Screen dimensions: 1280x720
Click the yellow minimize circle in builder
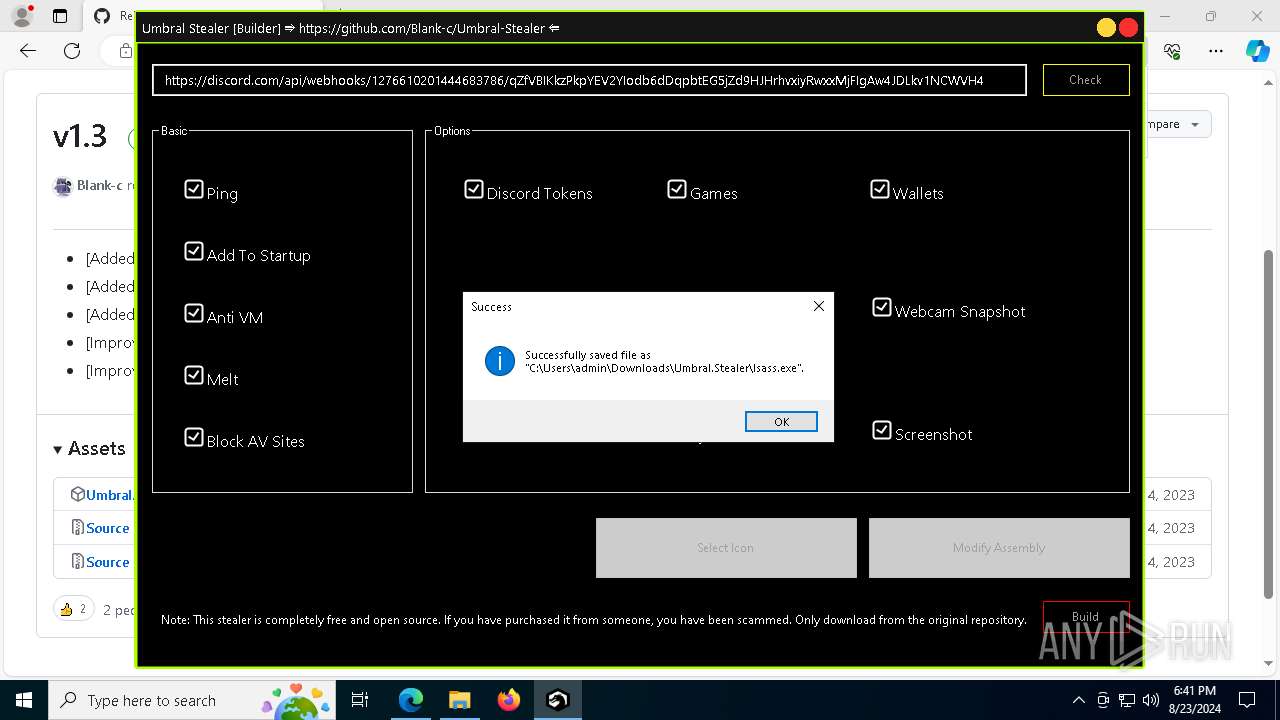point(1106,28)
